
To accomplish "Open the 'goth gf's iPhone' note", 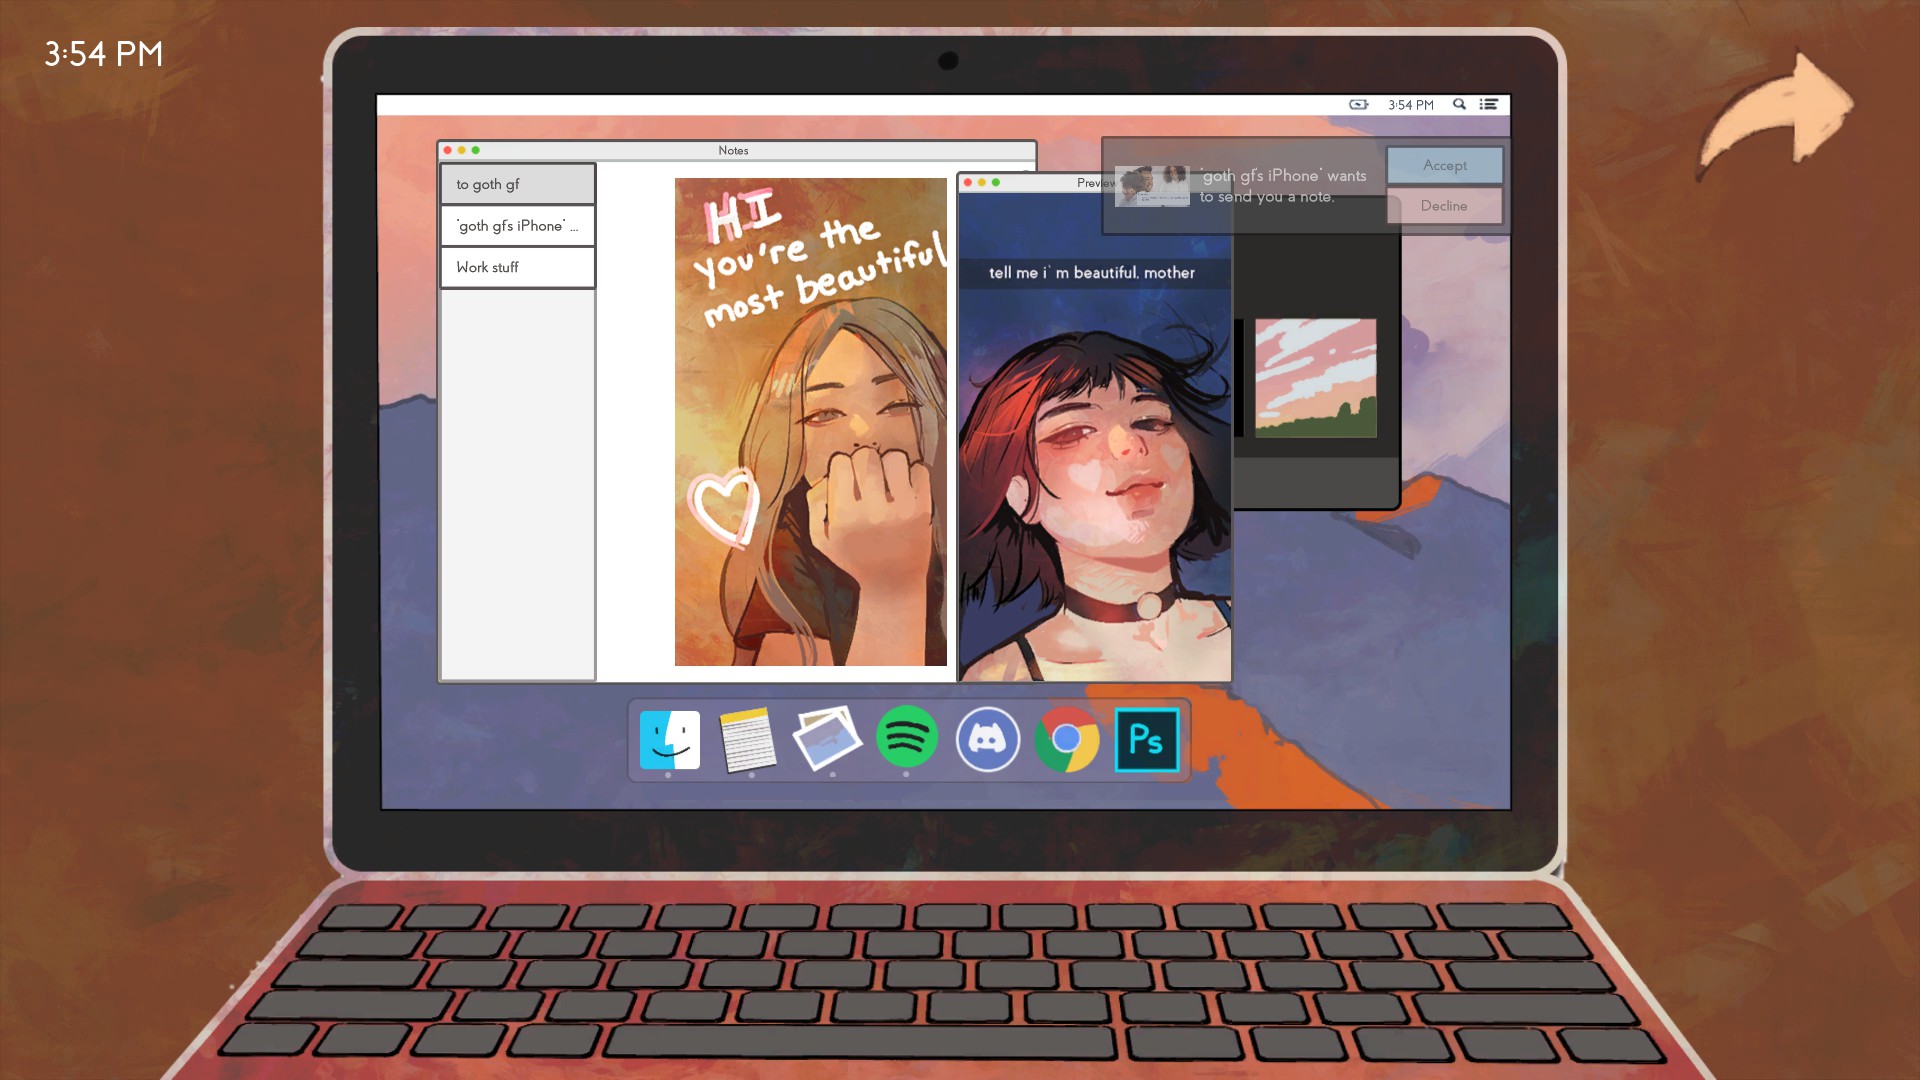I will [x=518, y=226].
